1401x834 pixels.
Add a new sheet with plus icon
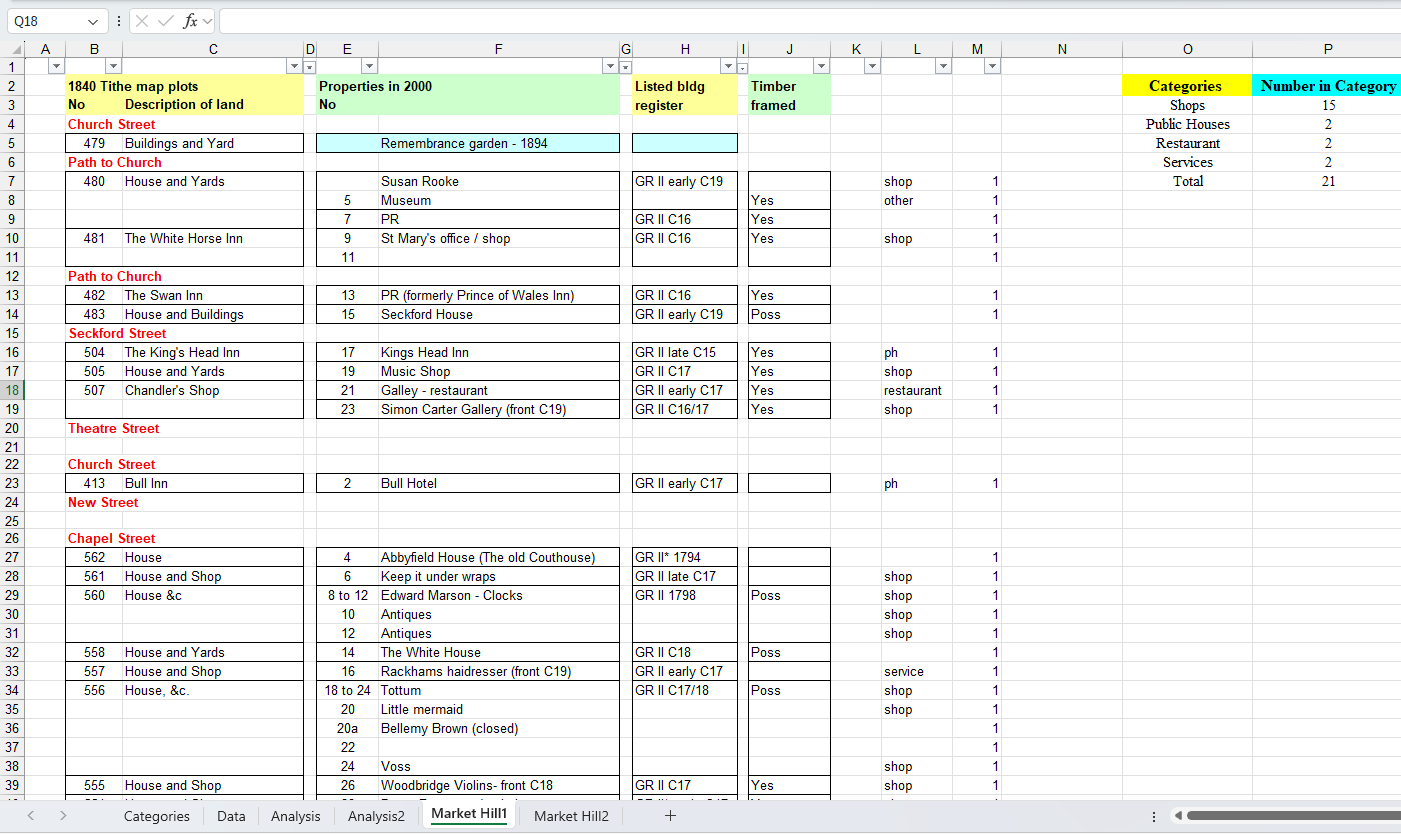(670, 816)
